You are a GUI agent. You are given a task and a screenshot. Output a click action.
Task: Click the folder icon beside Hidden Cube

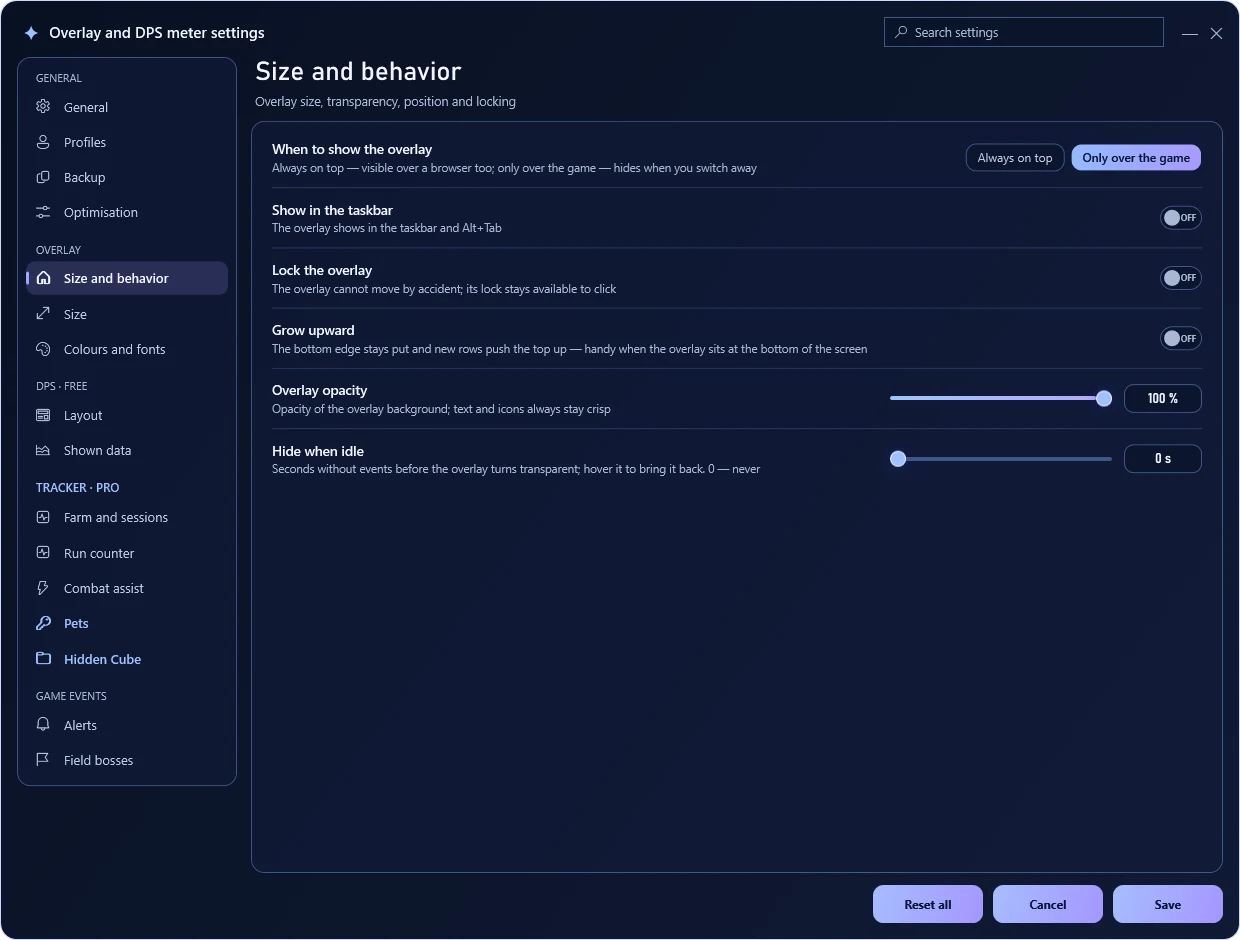coord(43,659)
